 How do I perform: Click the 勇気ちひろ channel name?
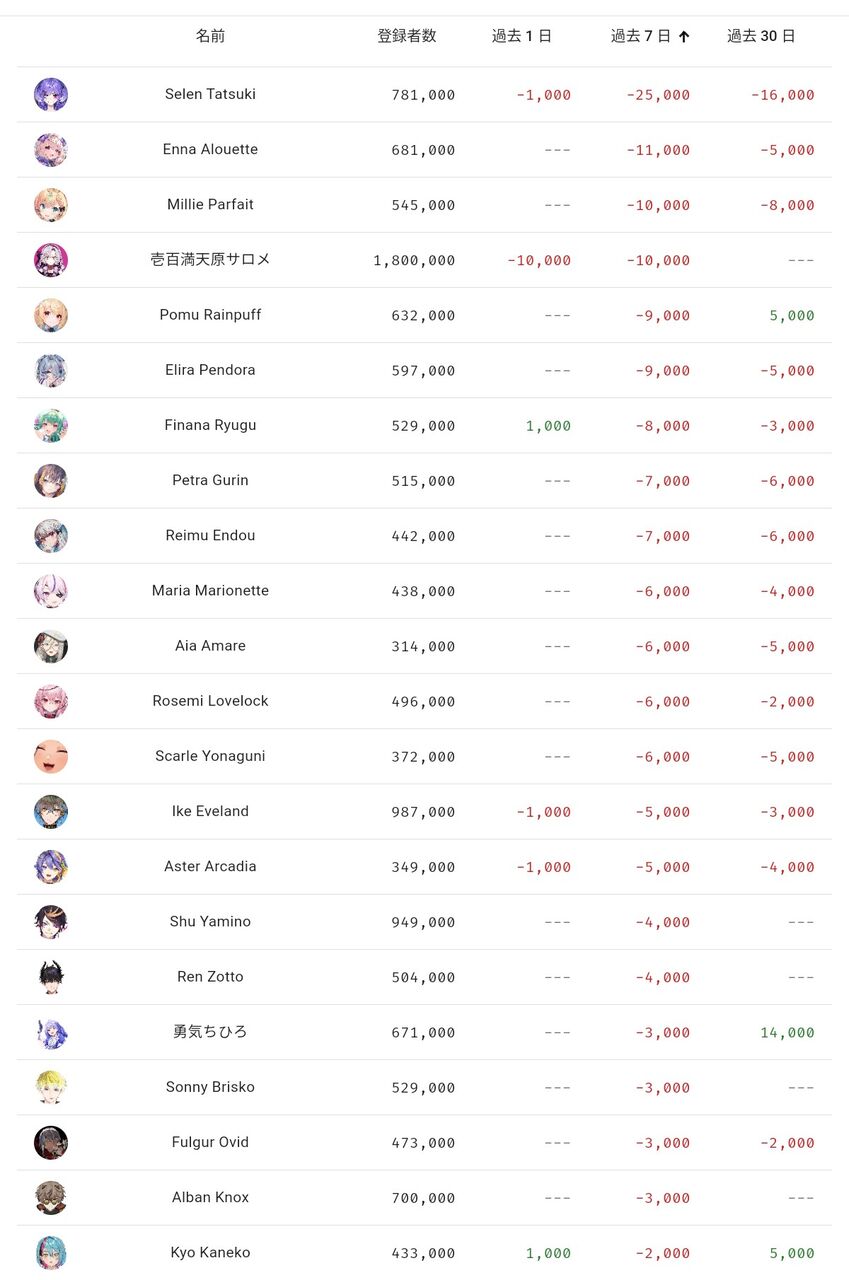pyautogui.click(x=210, y=1032)
